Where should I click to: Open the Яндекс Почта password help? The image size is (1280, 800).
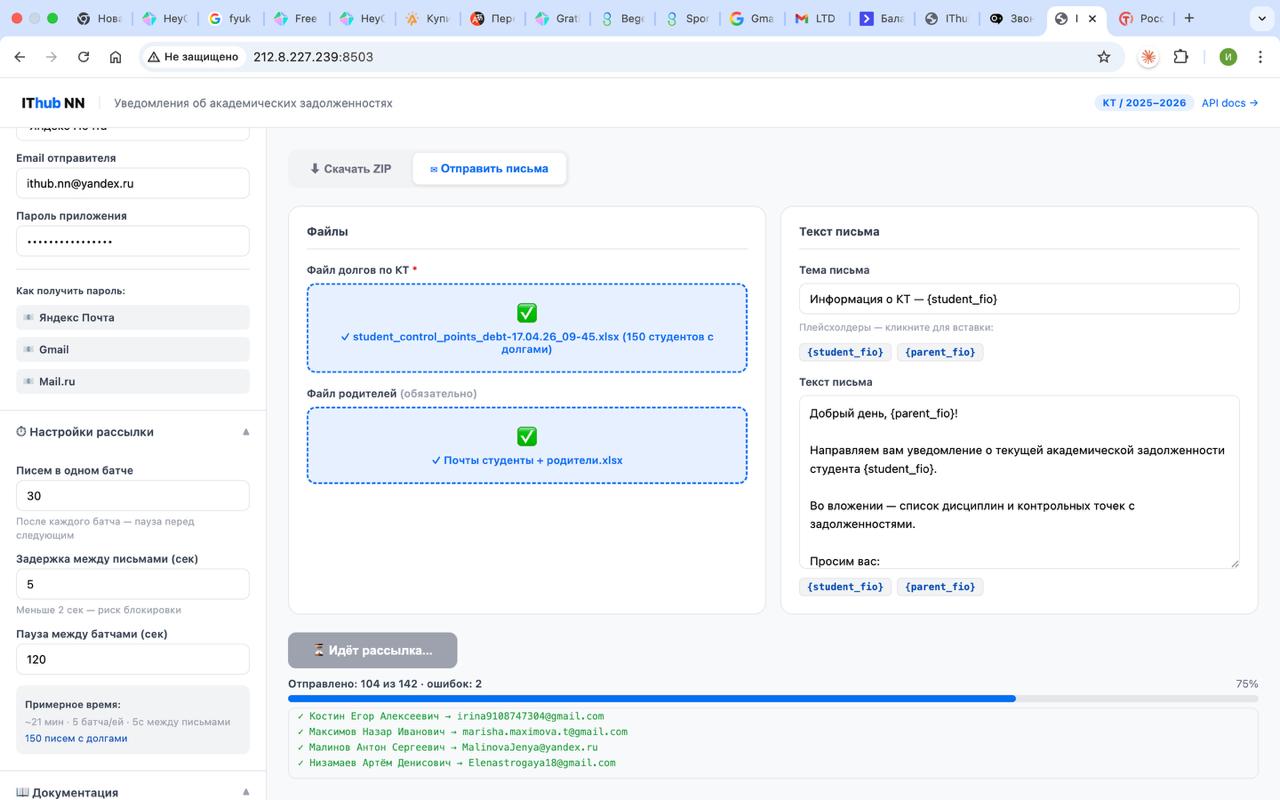tap(133, 317)
